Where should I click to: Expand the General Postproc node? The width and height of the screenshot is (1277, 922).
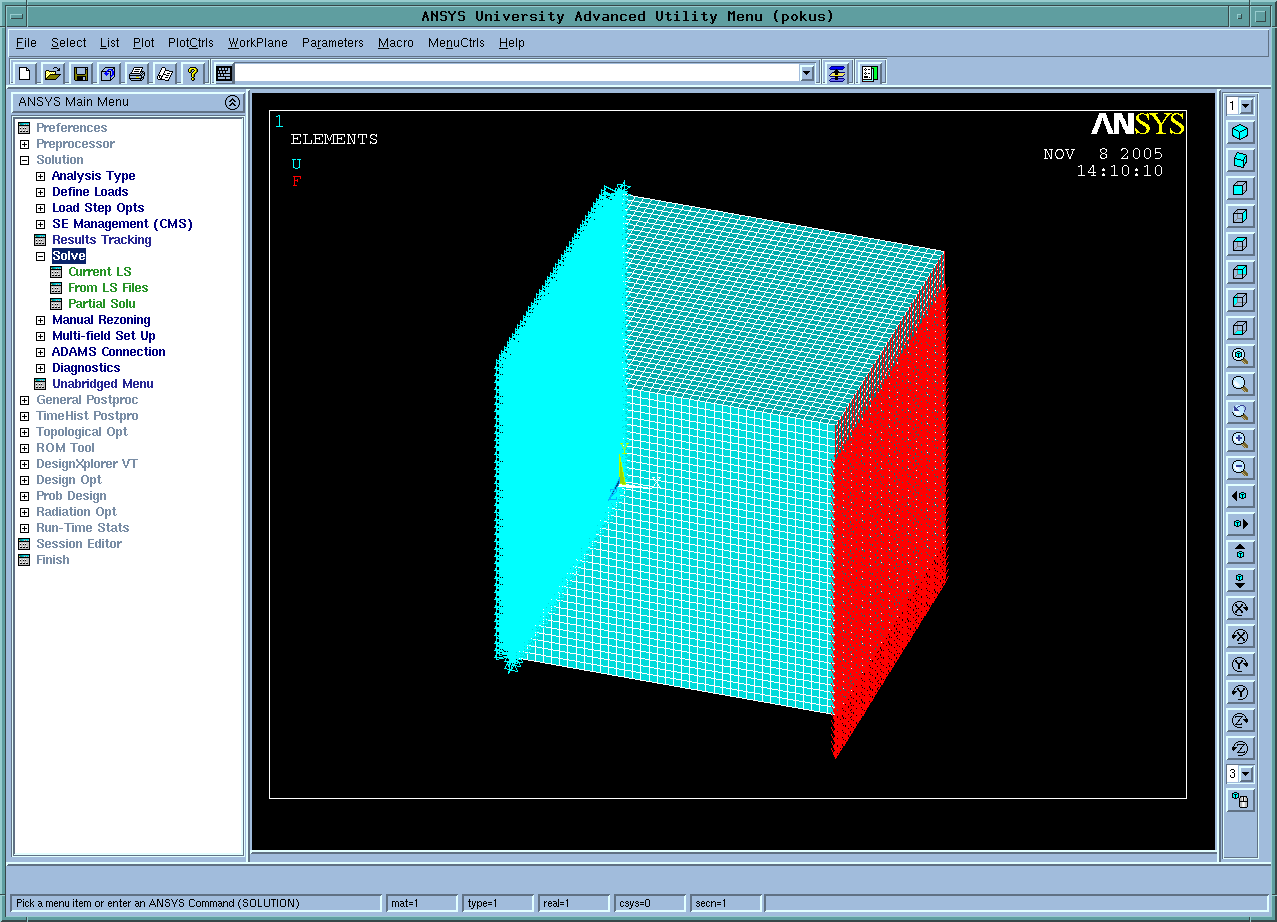click(x=24, y=400)
